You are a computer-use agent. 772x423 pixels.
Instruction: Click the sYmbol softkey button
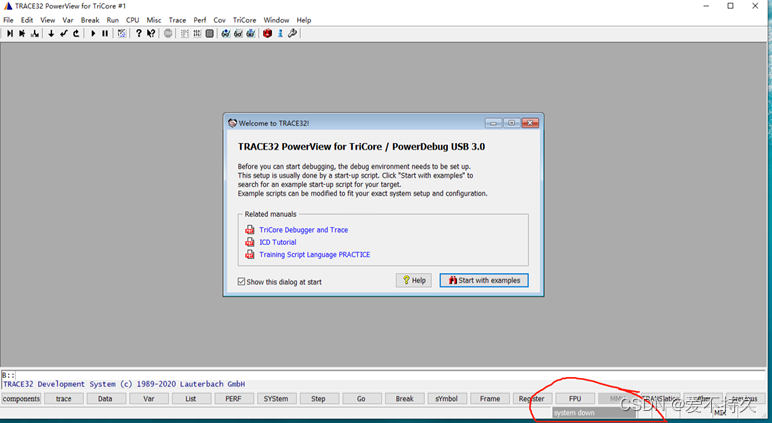447,398
